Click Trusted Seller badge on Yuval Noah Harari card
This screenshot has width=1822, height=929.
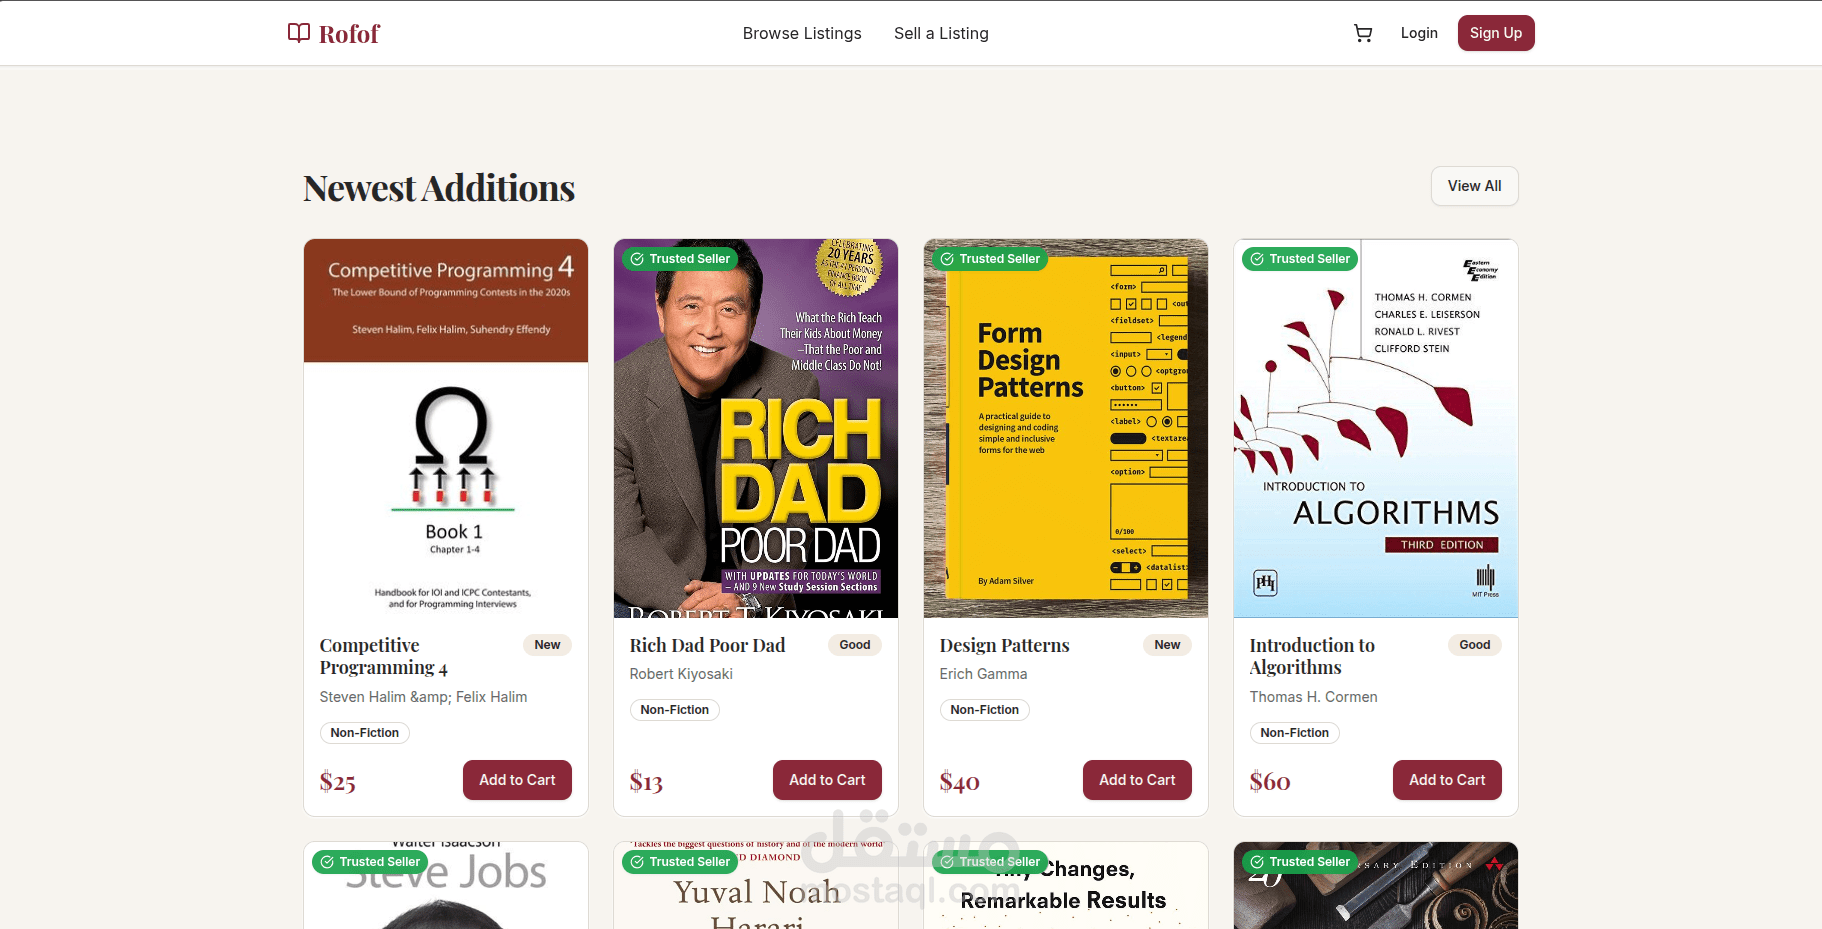[x=680, y=862]
